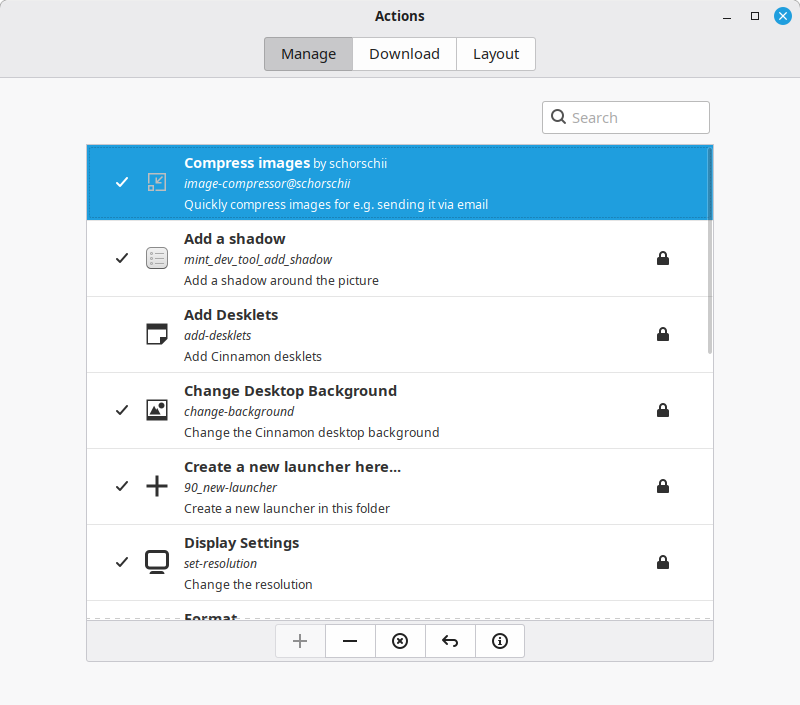The height and width of the screenshot is (705, 800).
Task: Click 'mint_dev_tool_add_shadow' identifier text
Action: pos(258,260)
